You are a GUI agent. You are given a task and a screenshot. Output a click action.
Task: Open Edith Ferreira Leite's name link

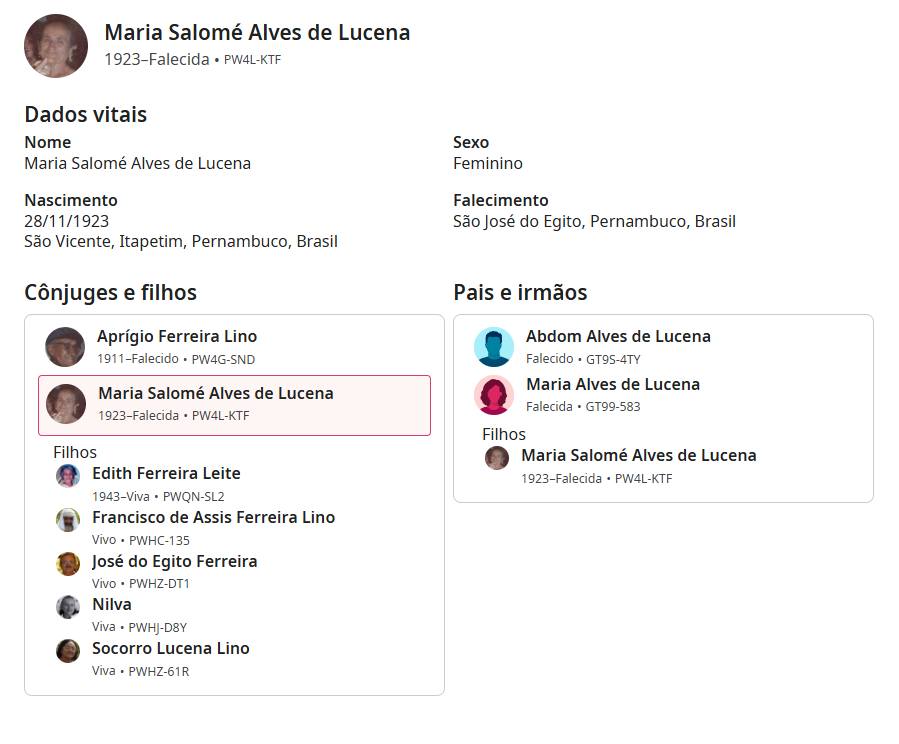tap(166, 474)
